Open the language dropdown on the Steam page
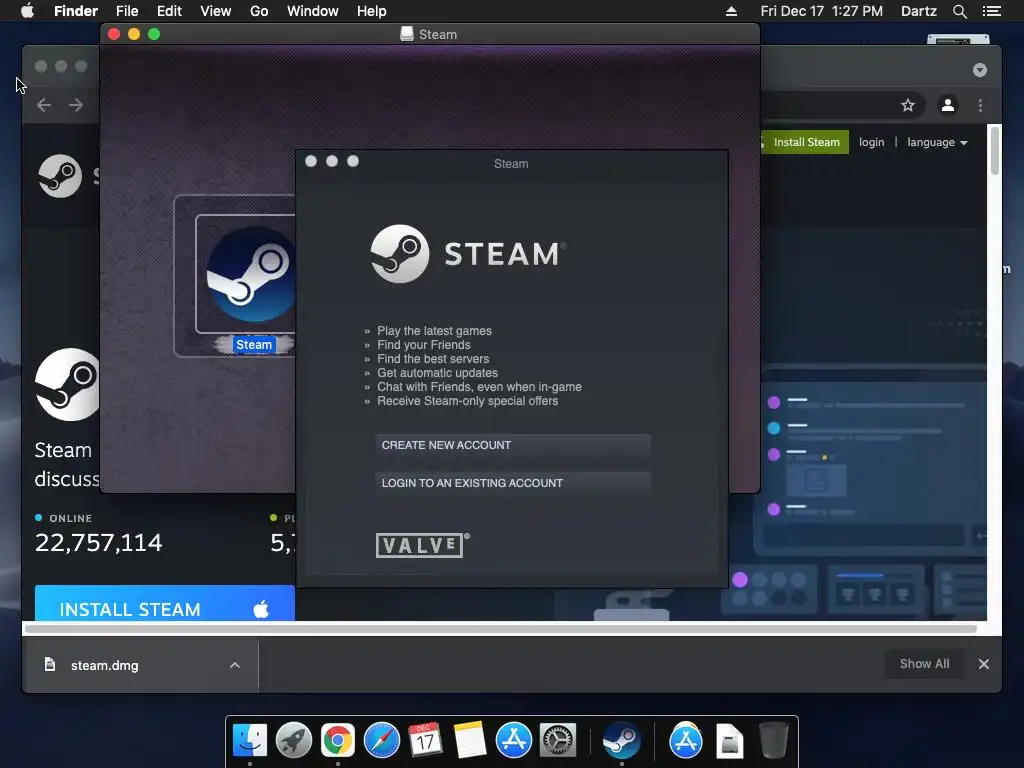This screenshot has height=768, width=1024. (x=937, y=142)
